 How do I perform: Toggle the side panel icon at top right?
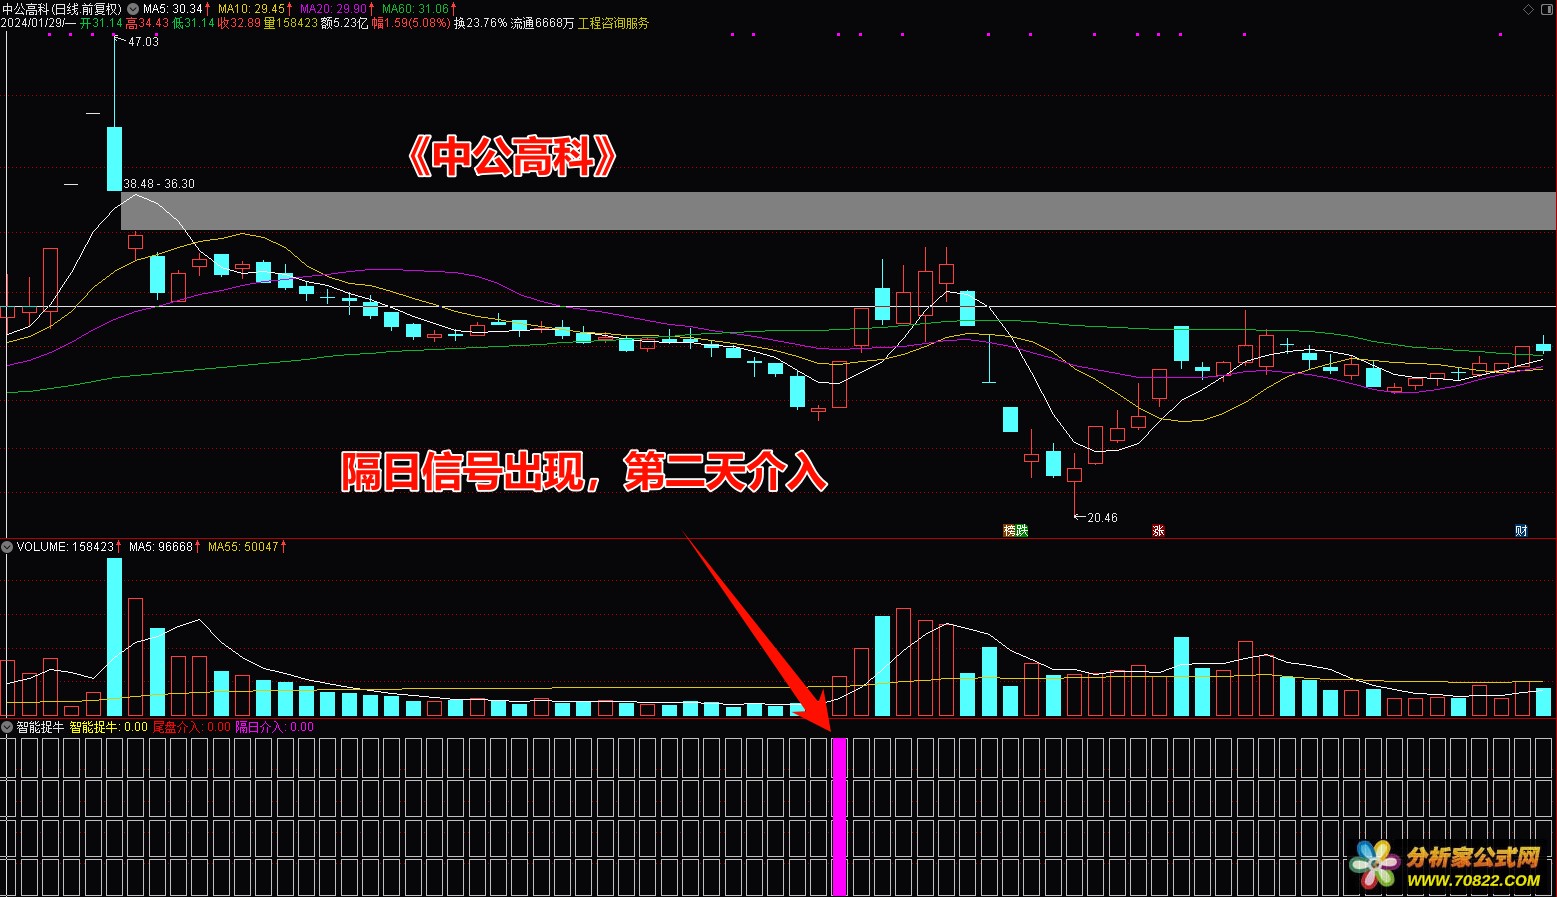[x=1545, y=9]
